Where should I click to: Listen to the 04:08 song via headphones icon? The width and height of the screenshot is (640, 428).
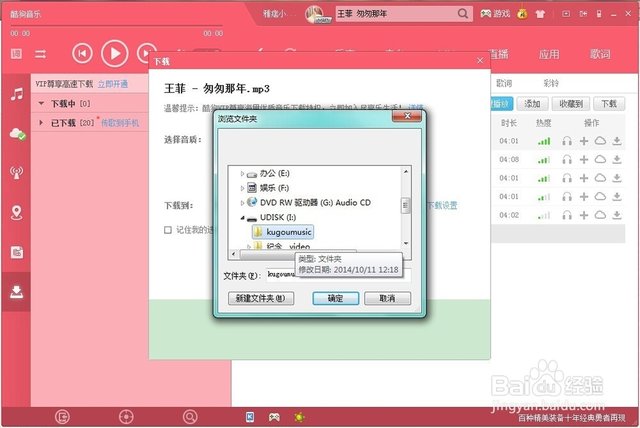567,160
